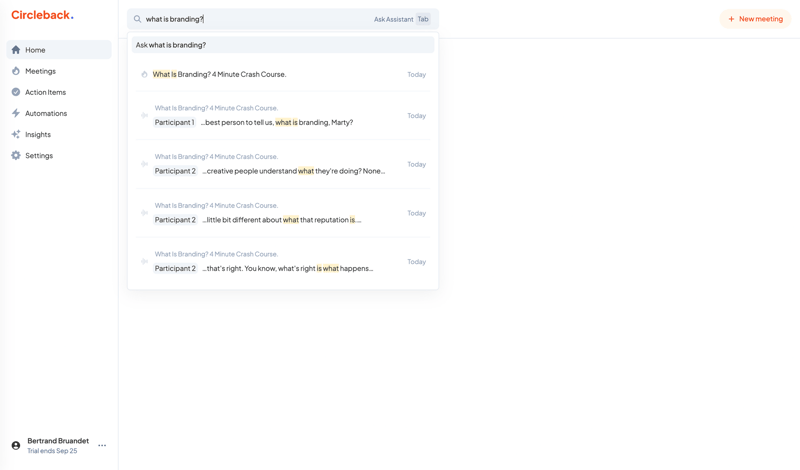Open Automations in sidebar
The width and height of the screenshot is (800, 470).
59,113
